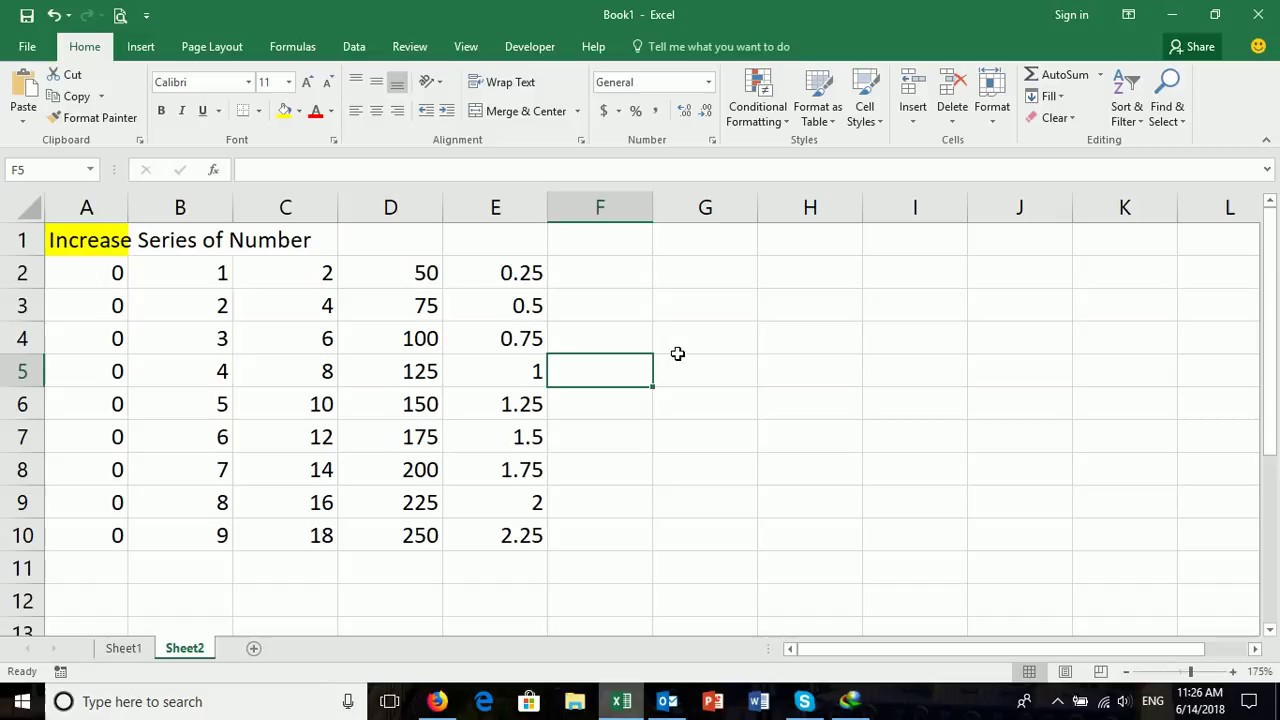Image resolution: width=1280 pixels, height=720 pixels.
Task: Click the Insert Function fx icon
Action: coord(213,170)
